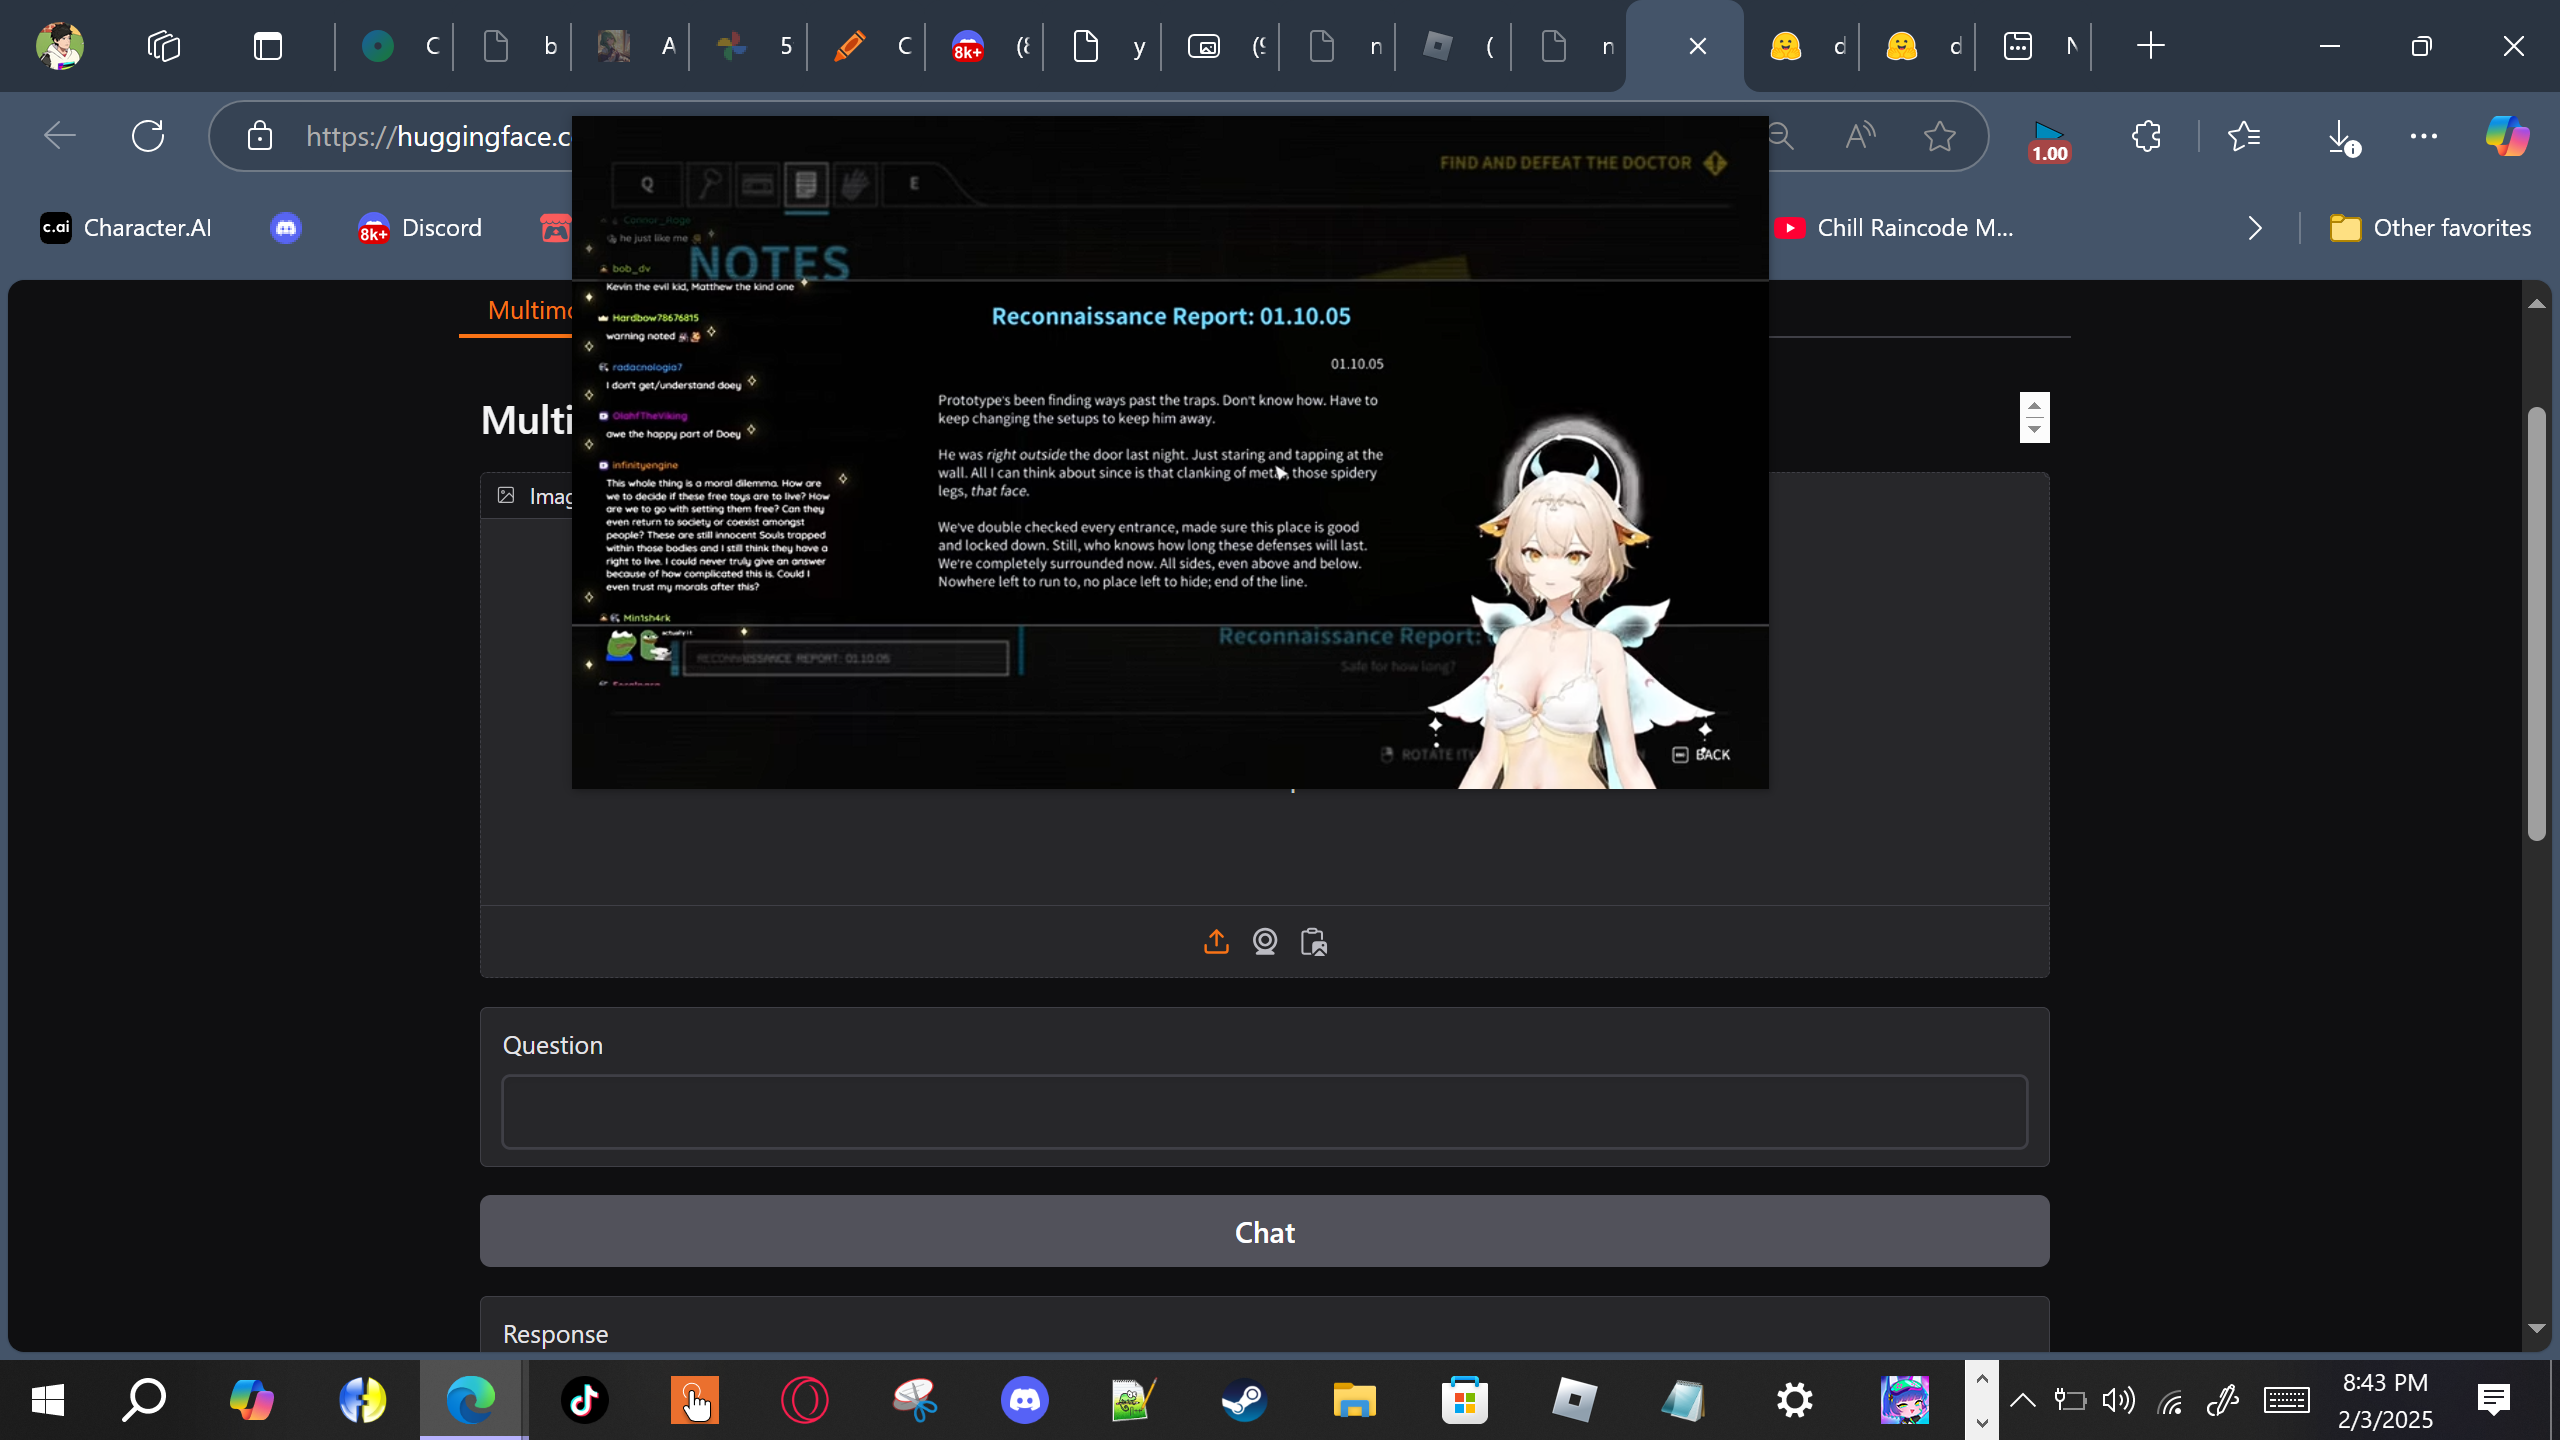Open TikTok from the taskbar
The image size is (2560, 1440).
pyautogui.click(x=585, y=1400)
